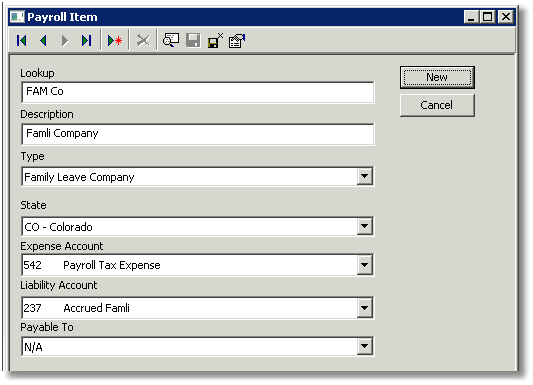Viewport: 533px width, 385px height.
Task: Click the Payroll Item window title icon
Action: tap(17, 17)
